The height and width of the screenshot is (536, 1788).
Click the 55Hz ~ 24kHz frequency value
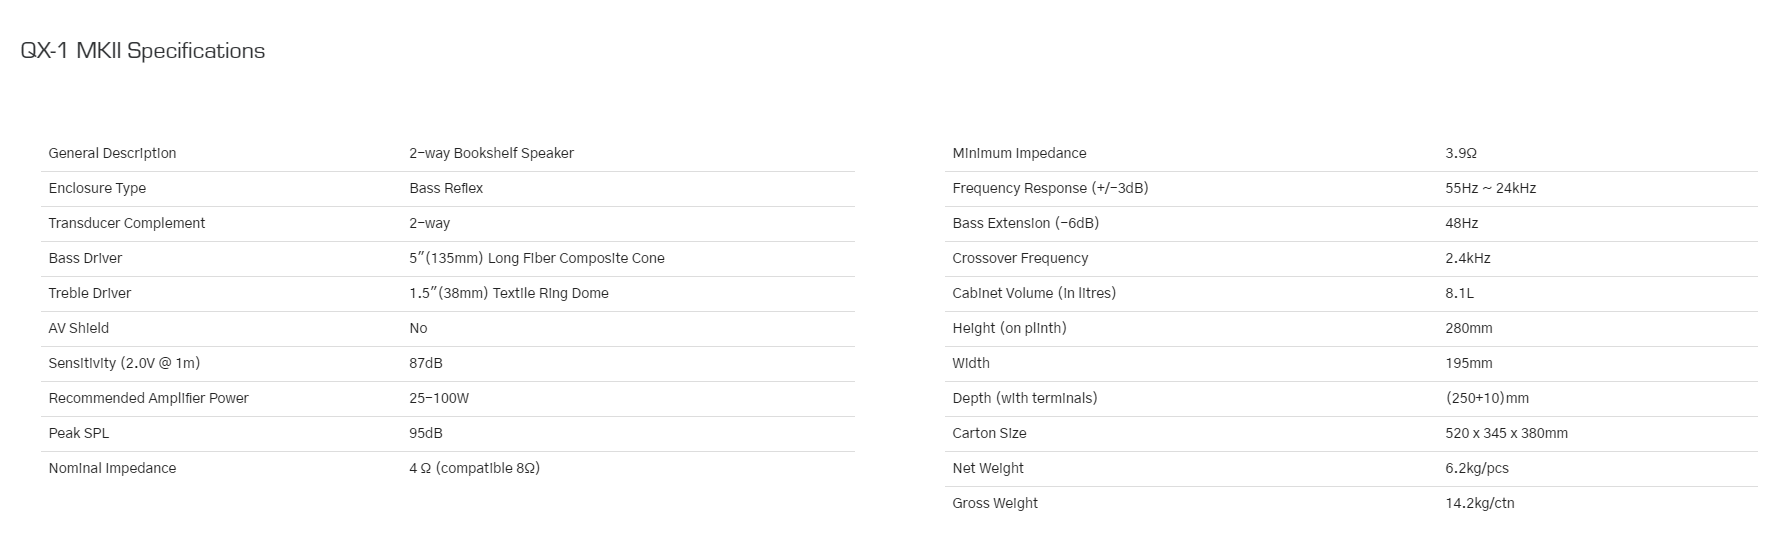[1490, 188]
